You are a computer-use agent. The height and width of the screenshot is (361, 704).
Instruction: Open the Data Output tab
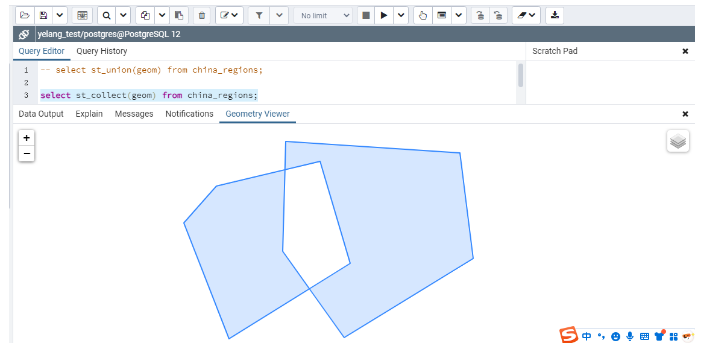(41, 114)
